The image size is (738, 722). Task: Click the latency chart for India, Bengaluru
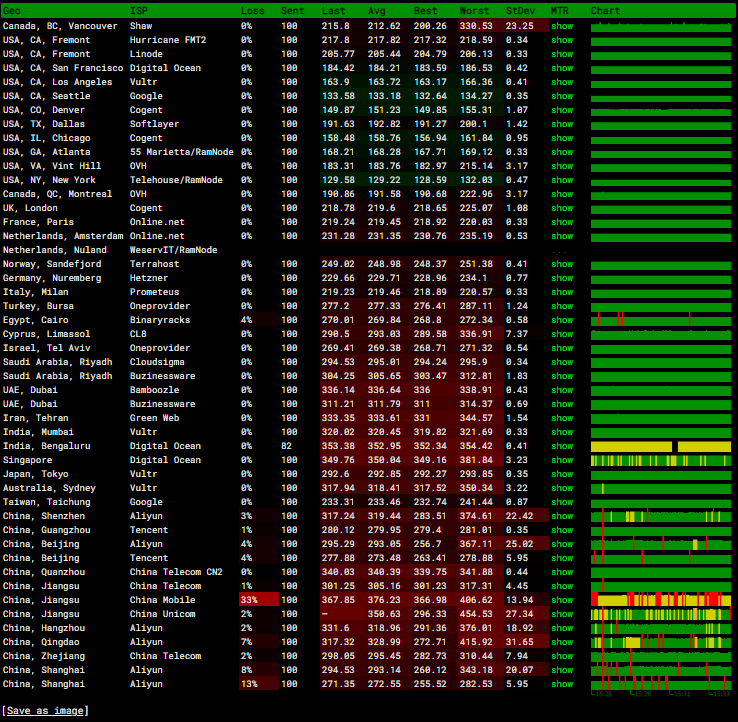coord(661,447)
